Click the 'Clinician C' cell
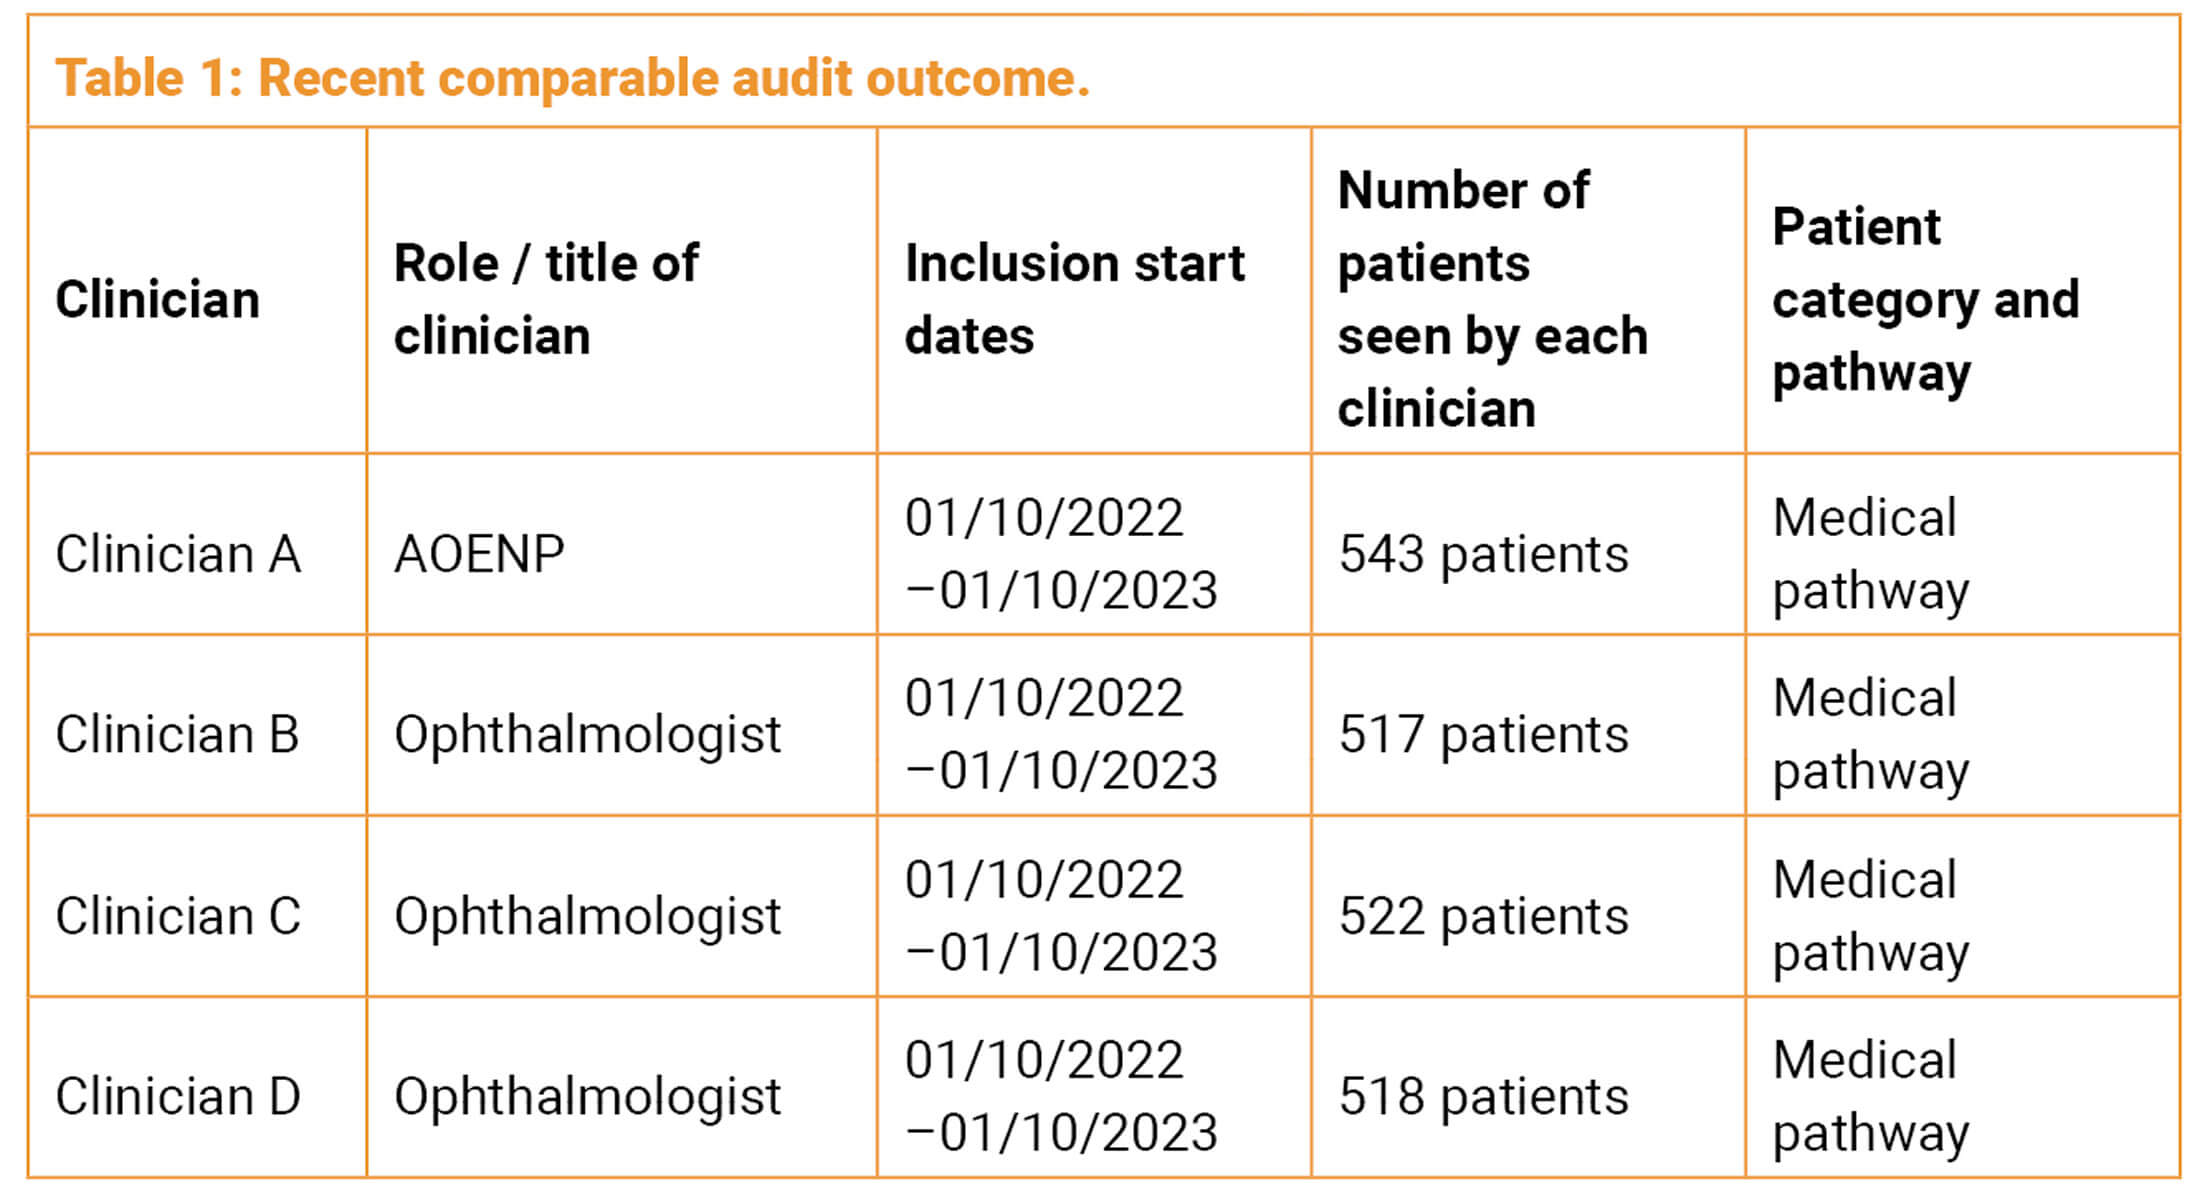The image size is (2200, 1202). pos(178,916)
